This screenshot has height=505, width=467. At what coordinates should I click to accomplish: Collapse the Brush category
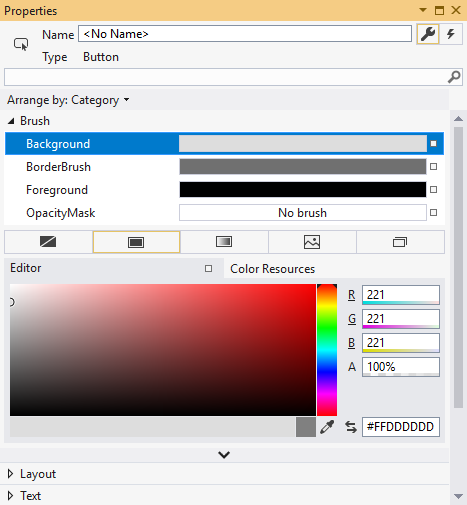pos(11,121)
